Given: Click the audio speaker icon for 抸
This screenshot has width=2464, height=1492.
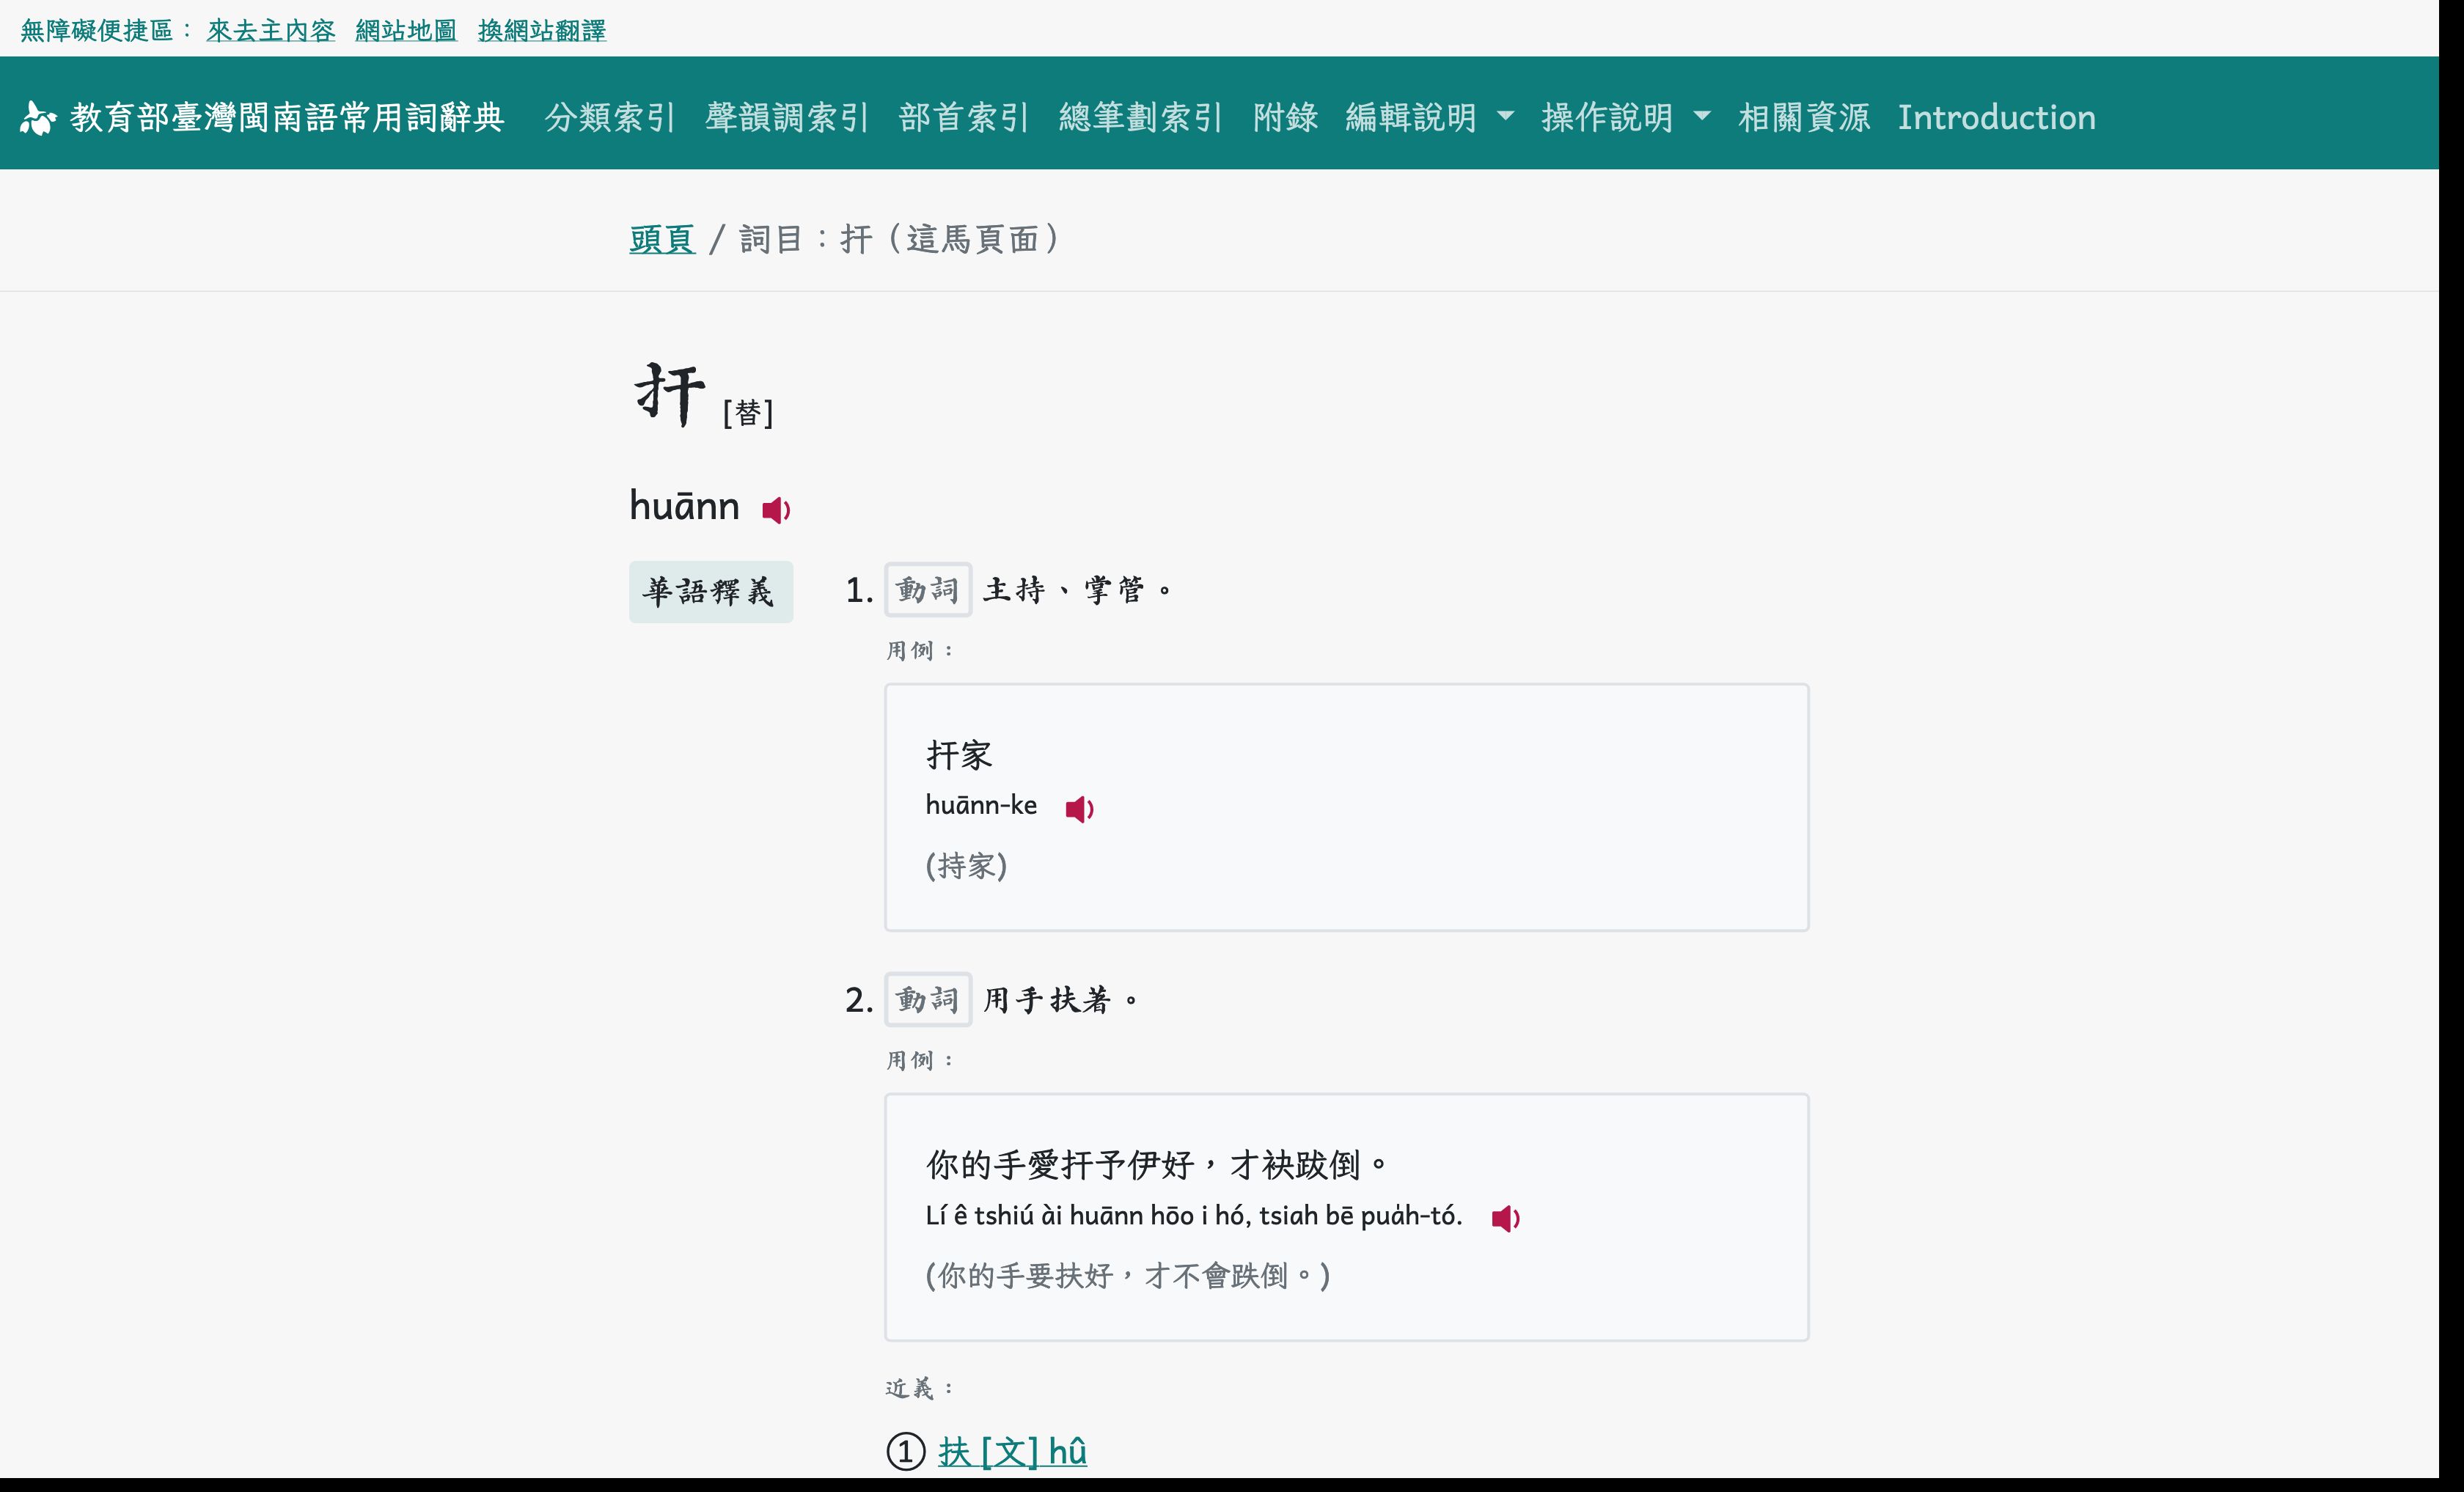Looking at the screenshot, I should coord(776,509).
